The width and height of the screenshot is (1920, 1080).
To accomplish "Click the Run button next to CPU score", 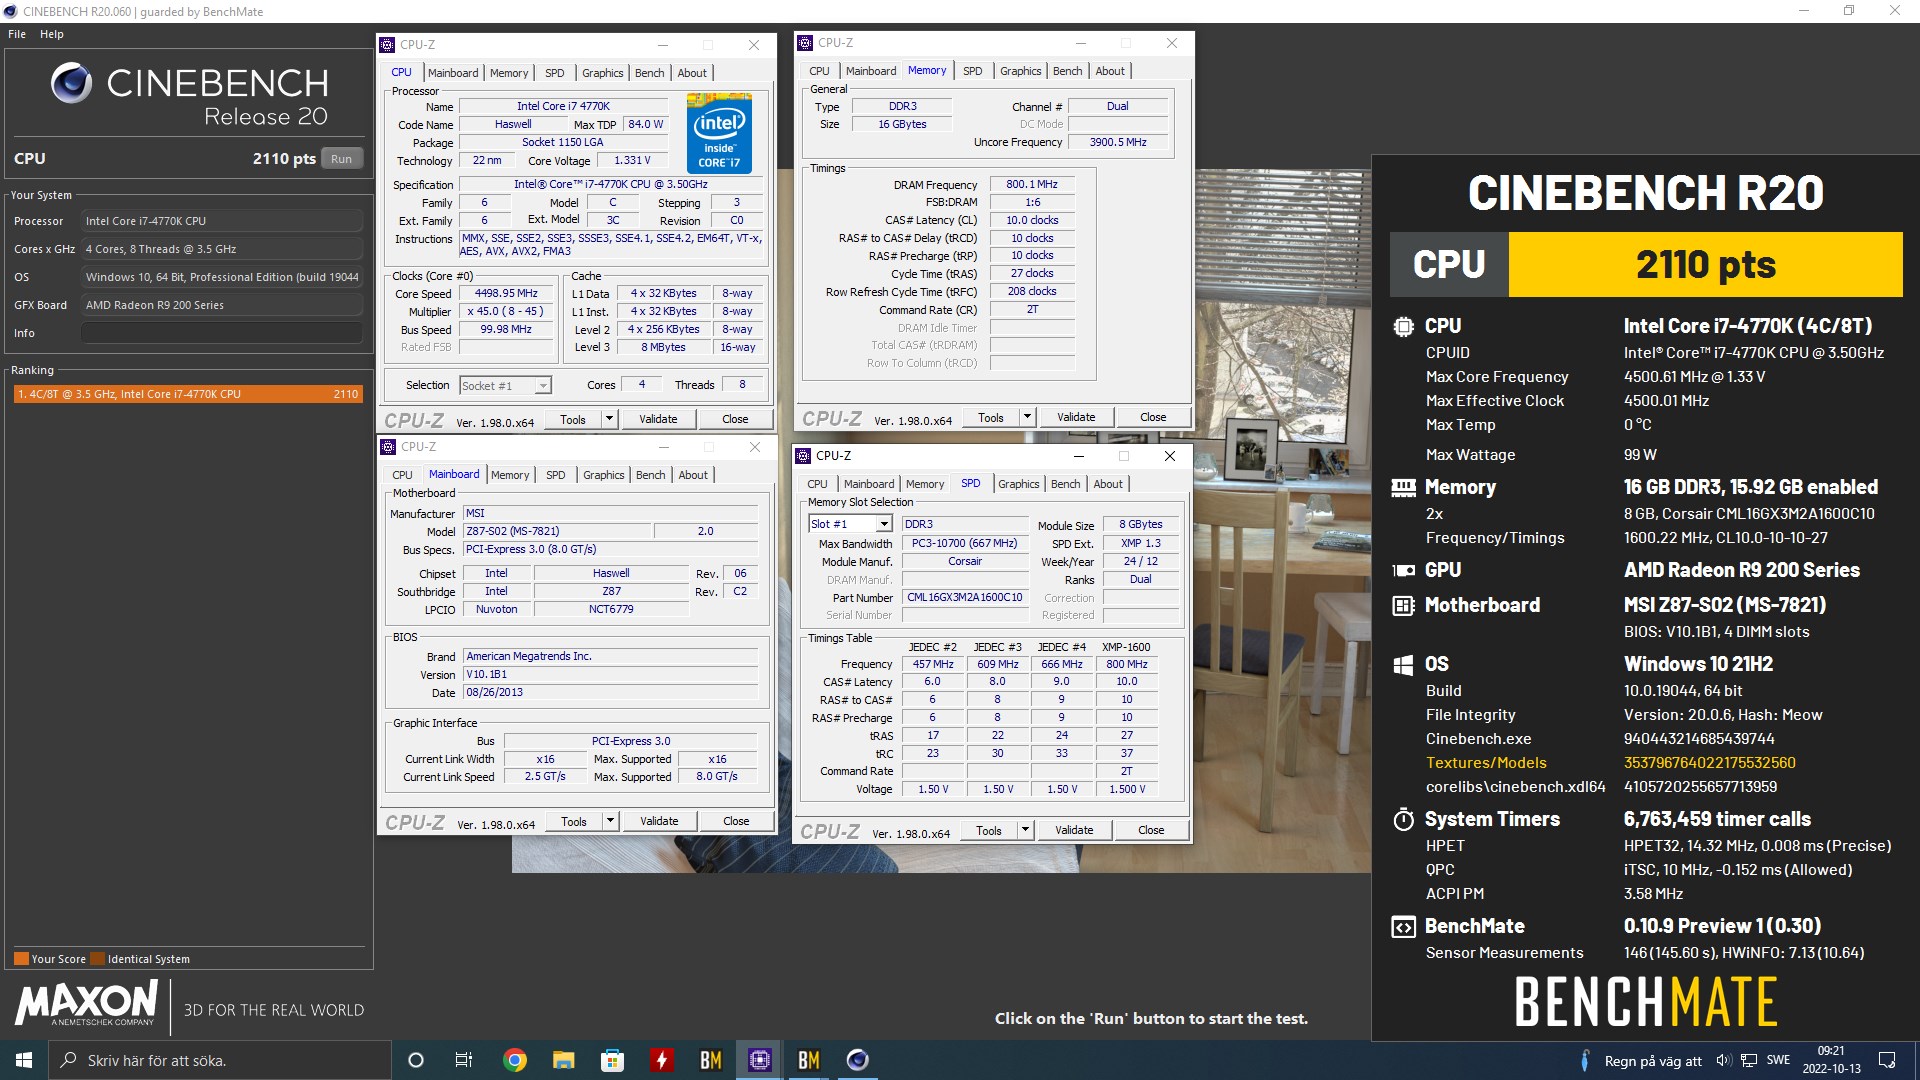I will (x=341, y=158).
